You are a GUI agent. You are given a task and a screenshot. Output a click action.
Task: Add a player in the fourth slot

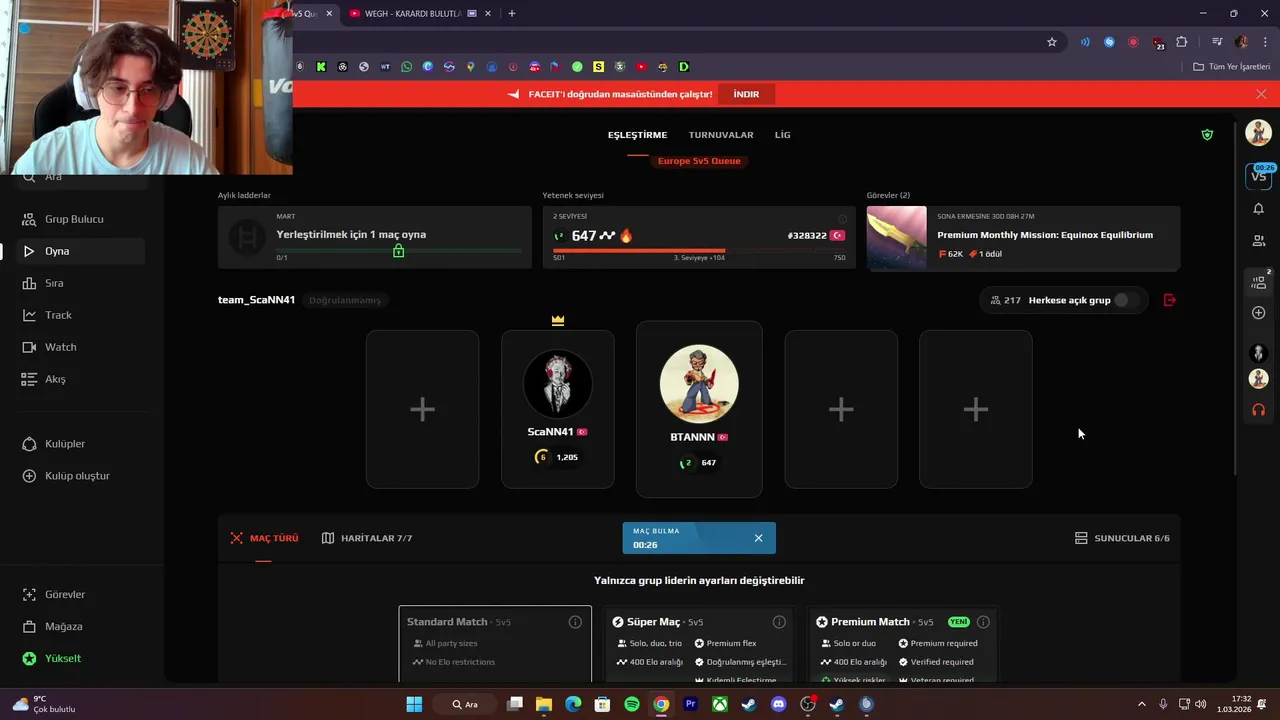[841, 409]
